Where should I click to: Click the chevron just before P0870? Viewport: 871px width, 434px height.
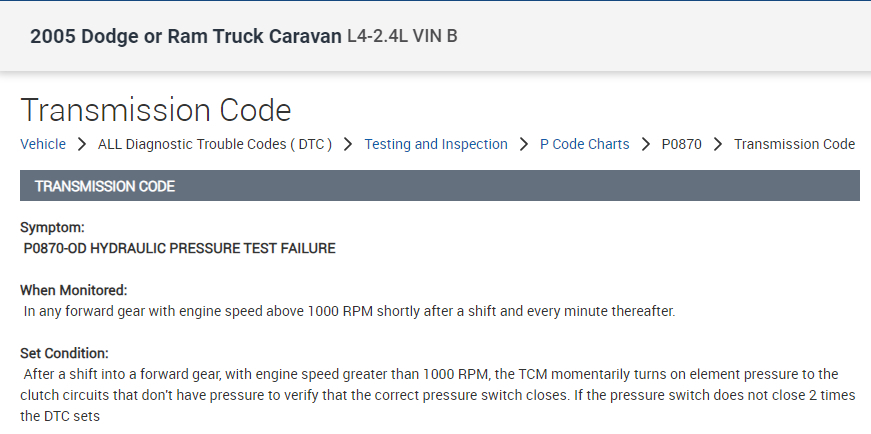[646, 144]
